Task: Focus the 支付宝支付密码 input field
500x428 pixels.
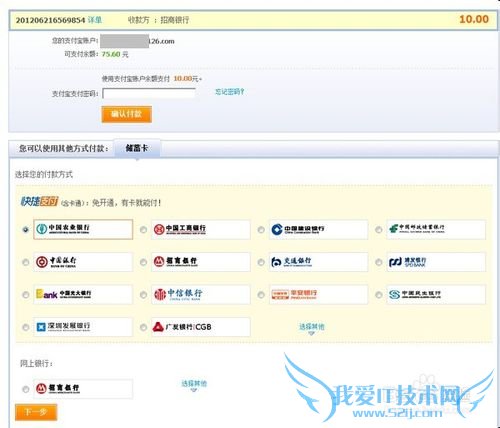Action: 149,93
